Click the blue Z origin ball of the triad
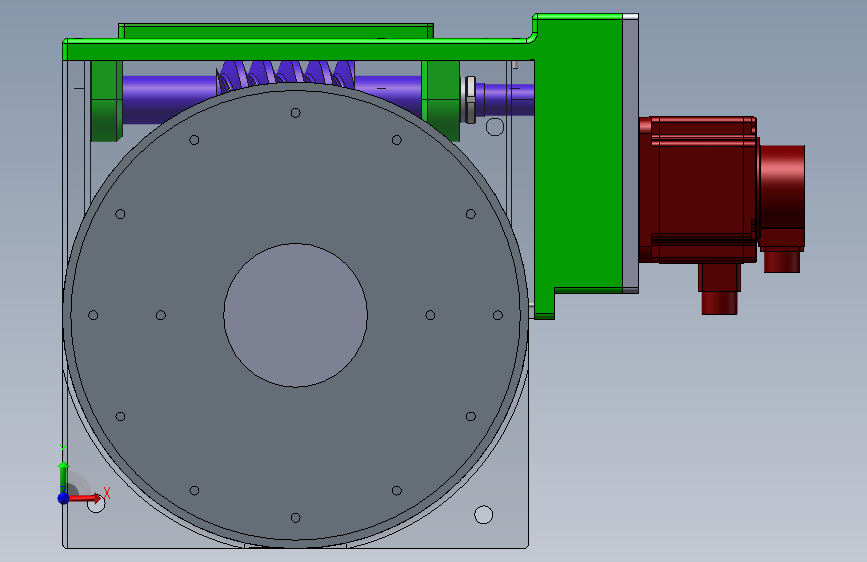Viewport: 867px width, 562px height. (64, 498)
